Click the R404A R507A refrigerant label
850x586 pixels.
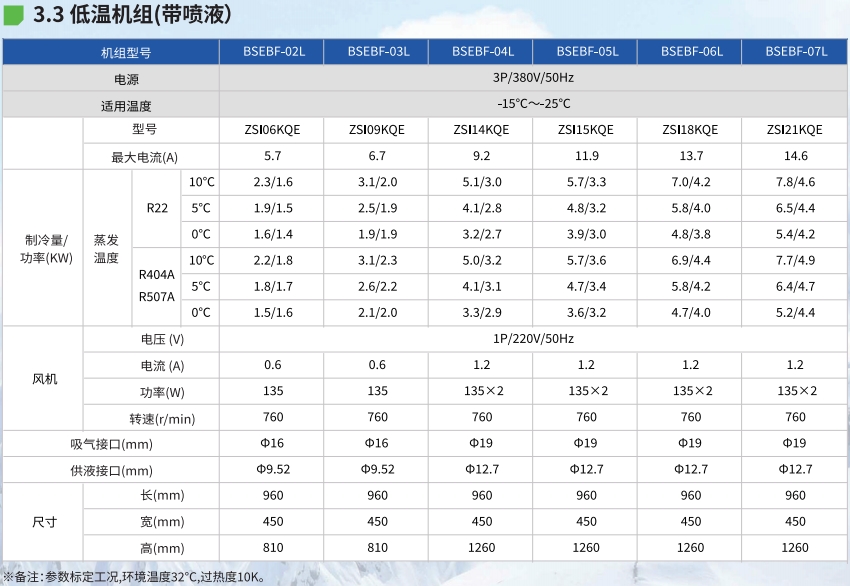[x=157, y=286]
